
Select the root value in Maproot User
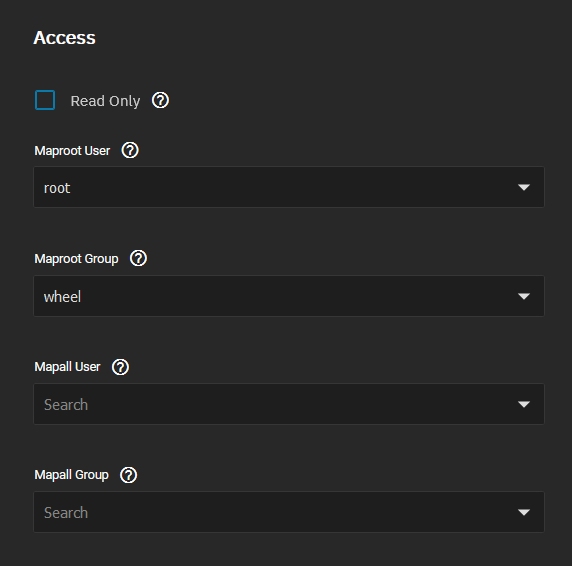click(57, 188)
